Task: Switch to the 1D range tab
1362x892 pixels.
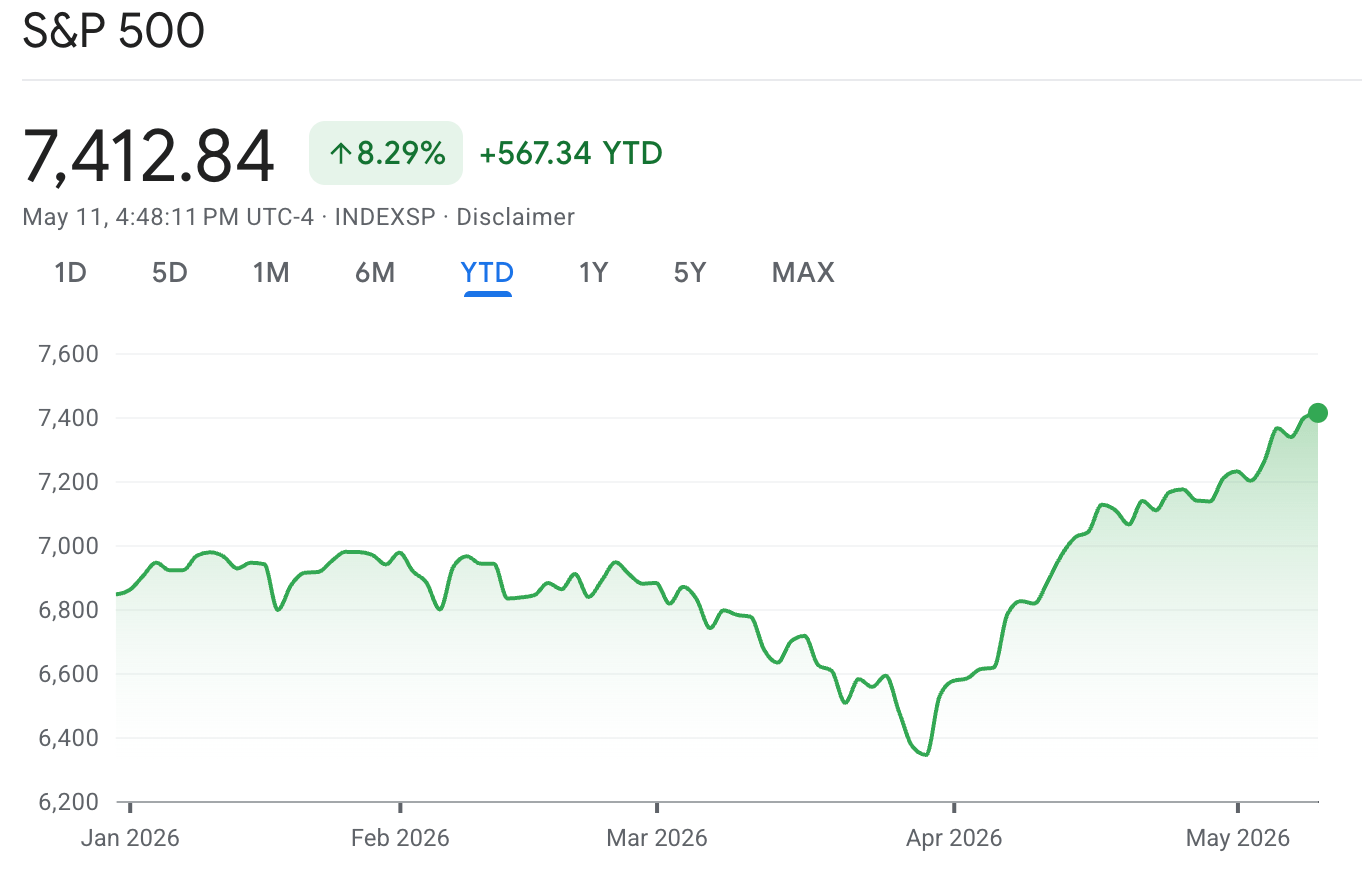Action: [x=70, y=272]
